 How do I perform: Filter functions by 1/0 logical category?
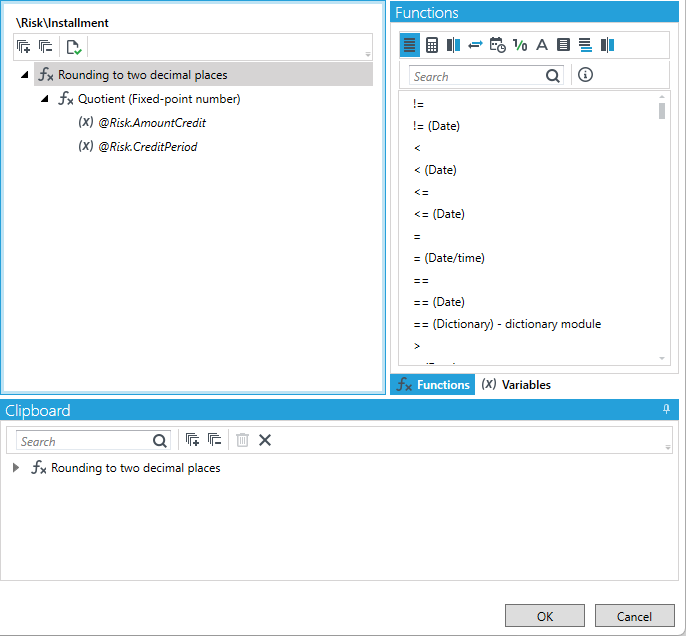520,45
